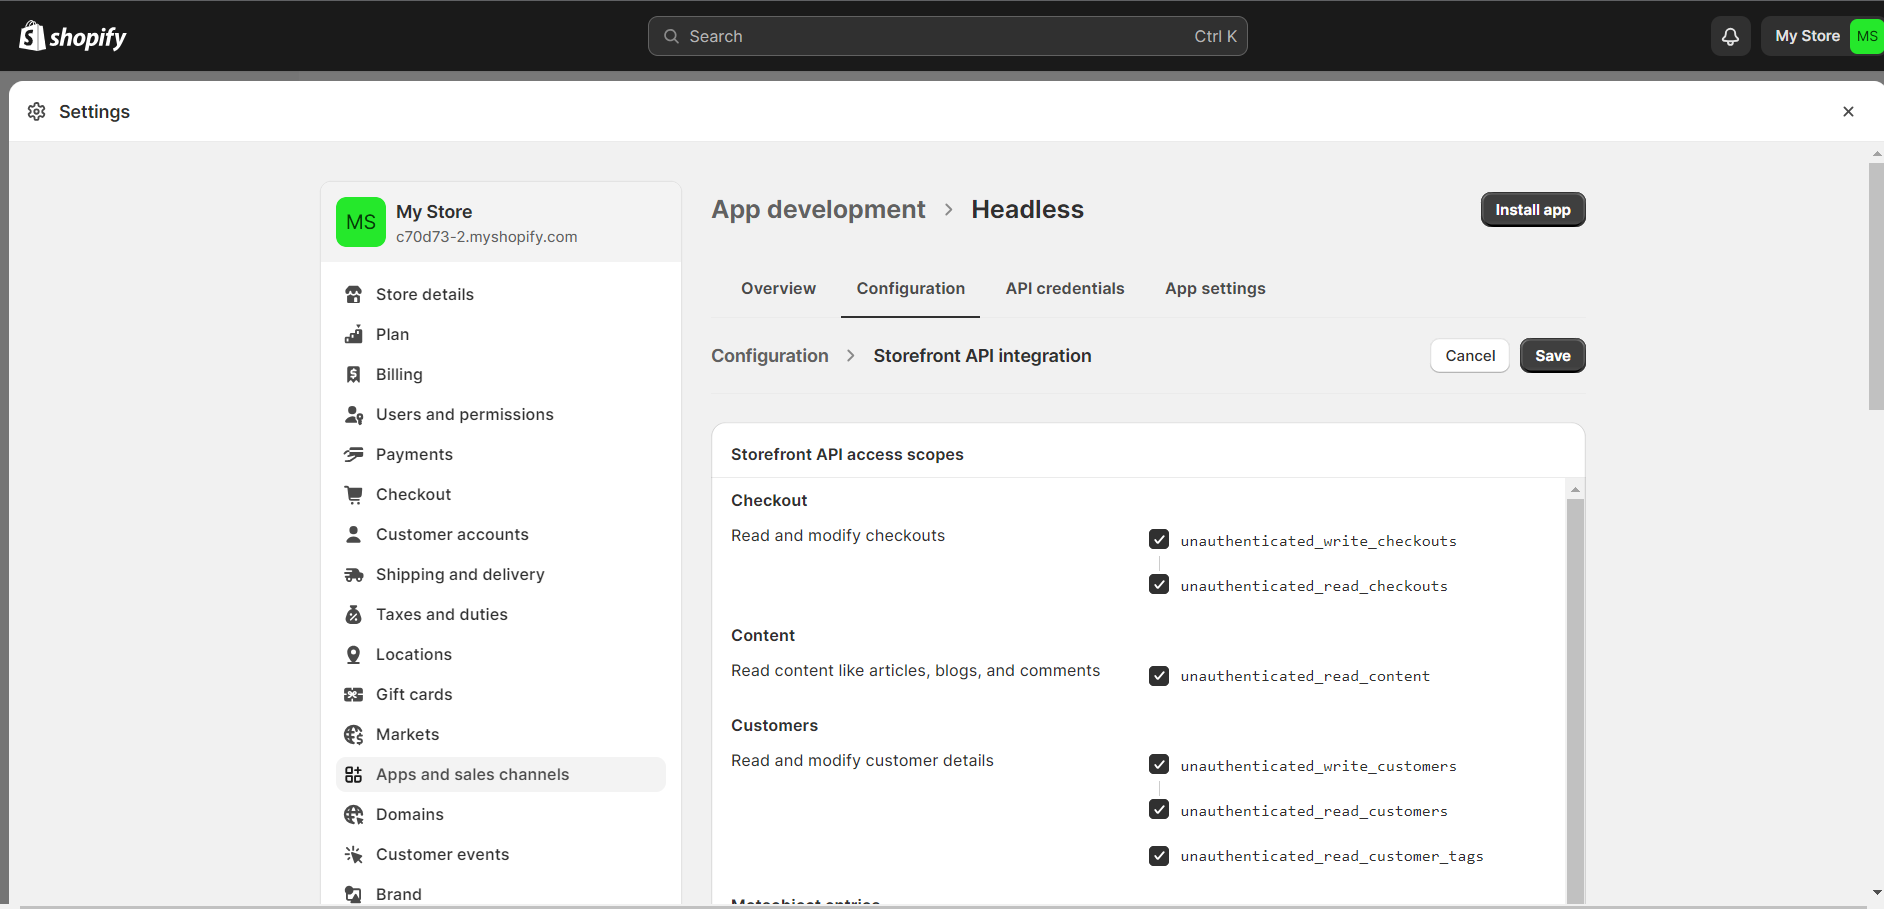Click the Save button
The image size is (1884, 909).
click(1552, 356)
